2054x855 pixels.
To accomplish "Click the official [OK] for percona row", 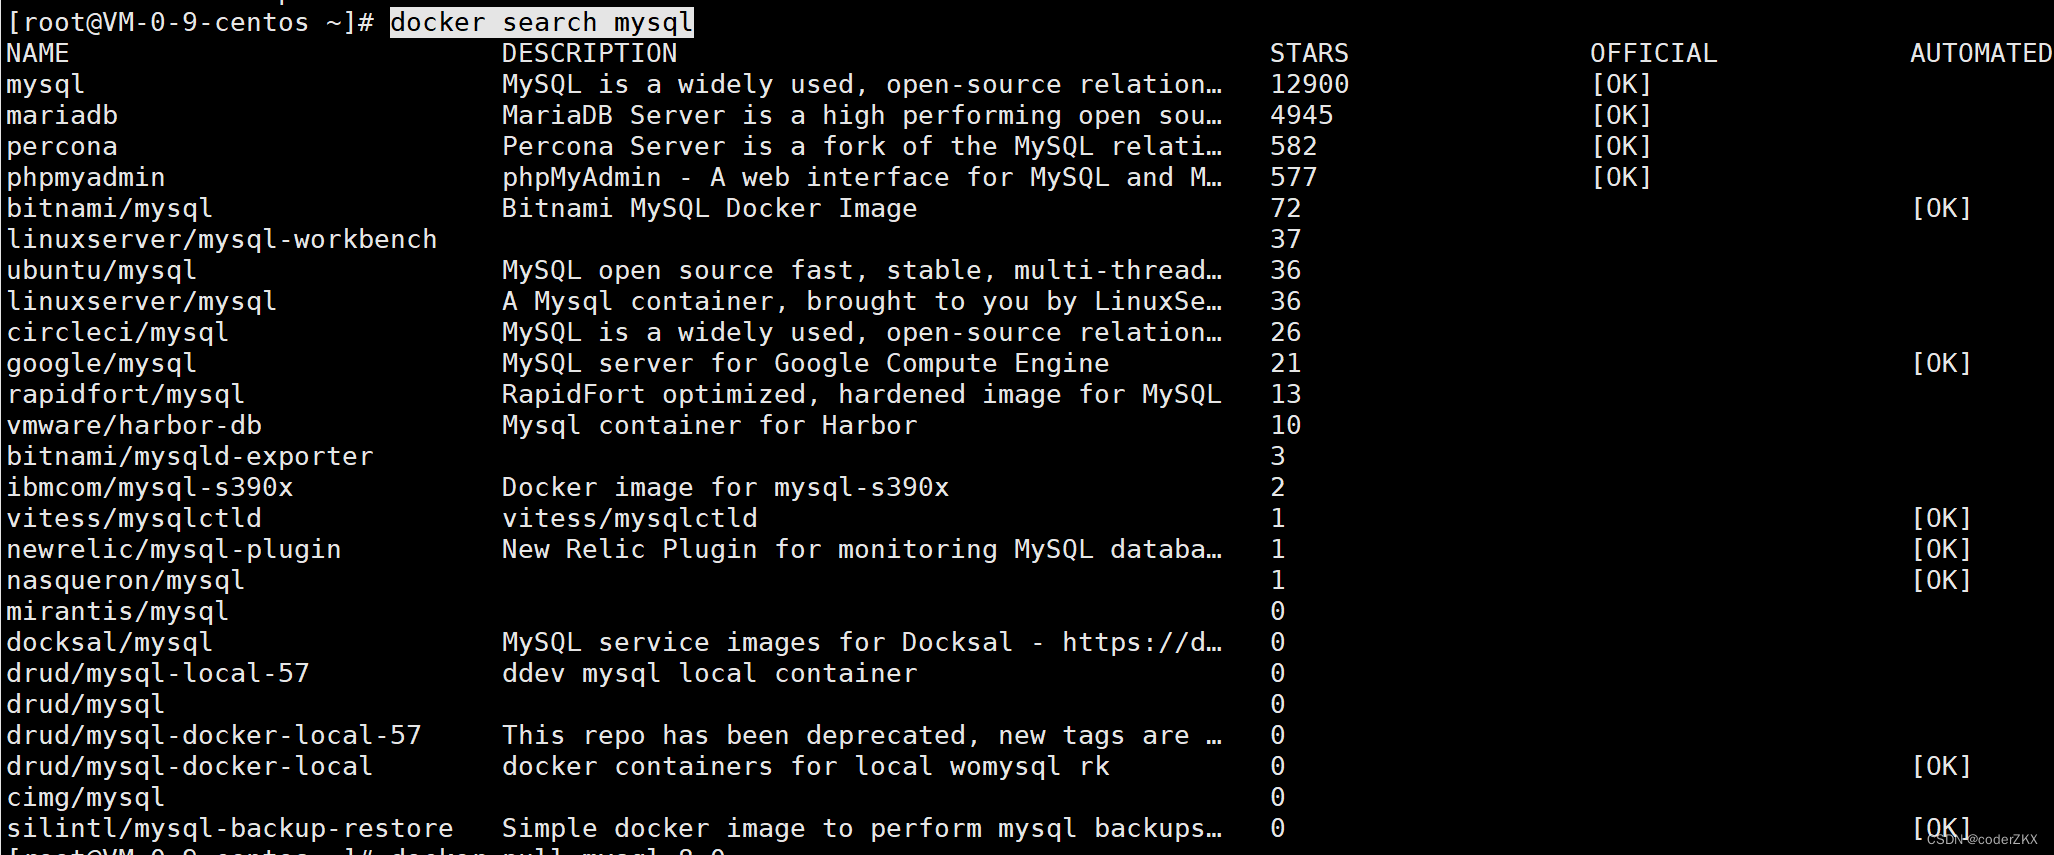I will [x=1621, y=146].
